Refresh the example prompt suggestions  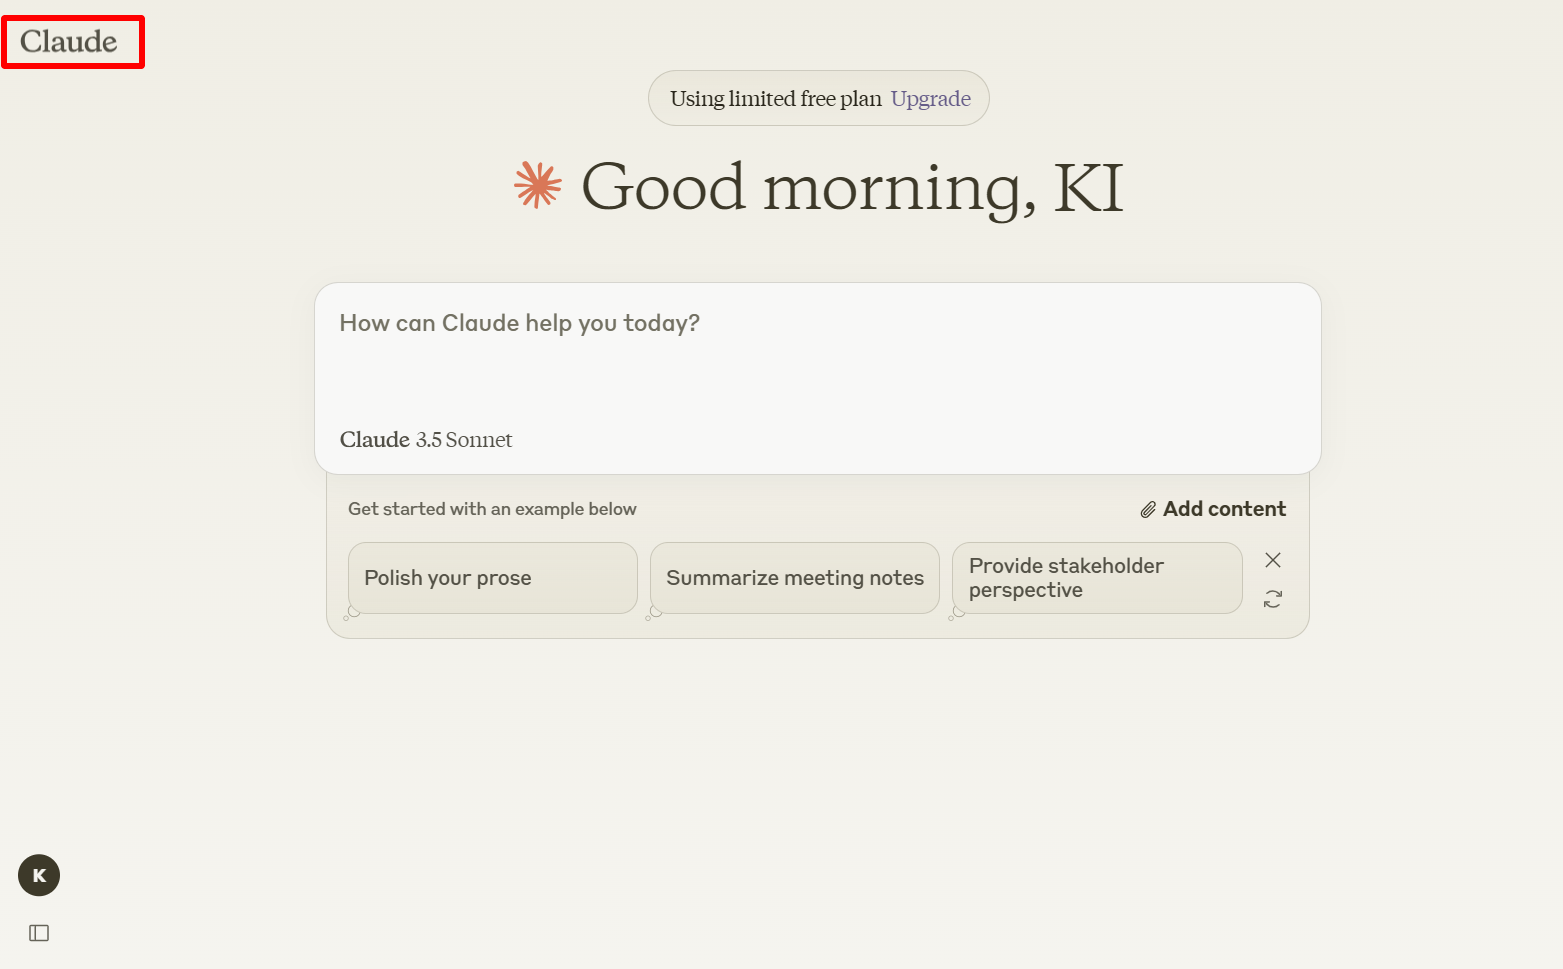1273,599
